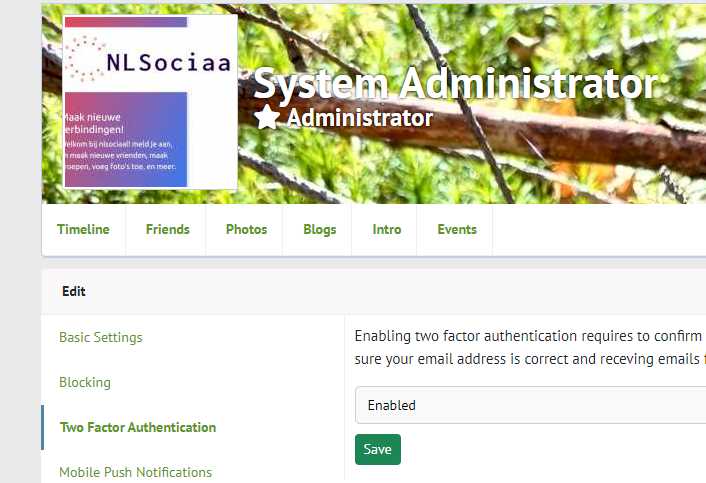Click the Administrator role label
Viewport: 706px width, 483px height.
click(x=360, y=118)
